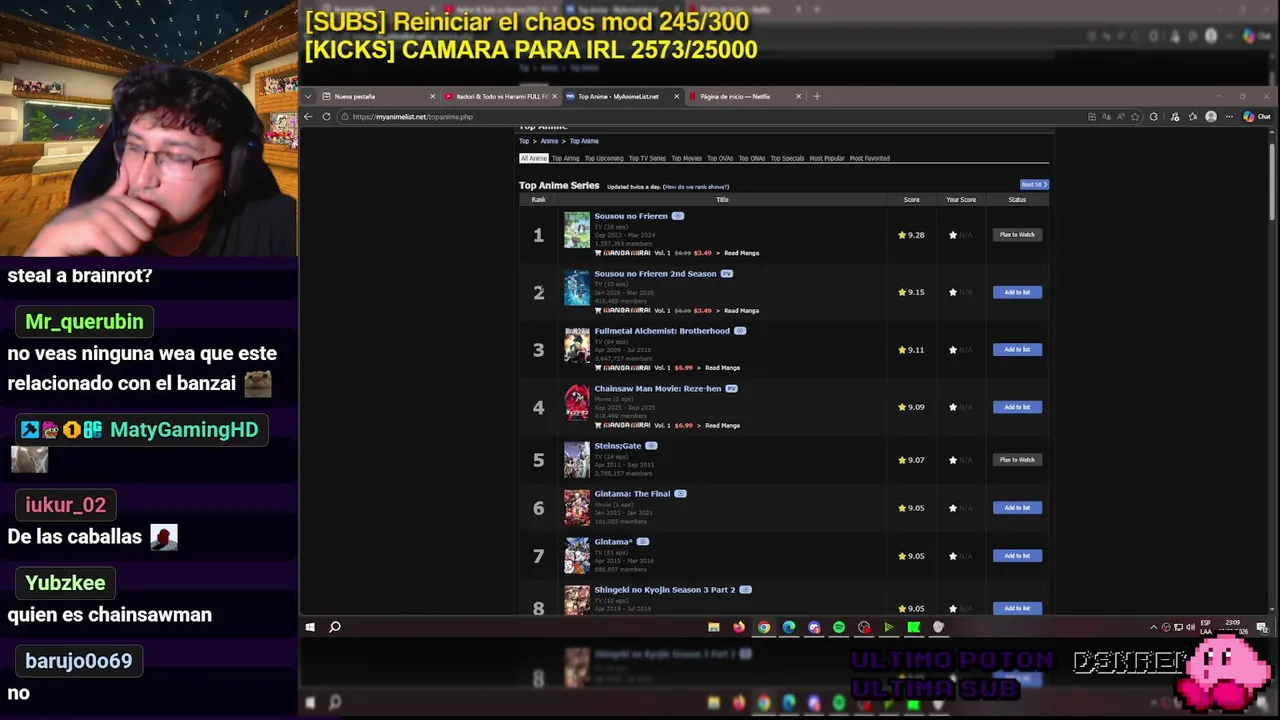Open Google Chrome from the taskbar

coord(764,627)
